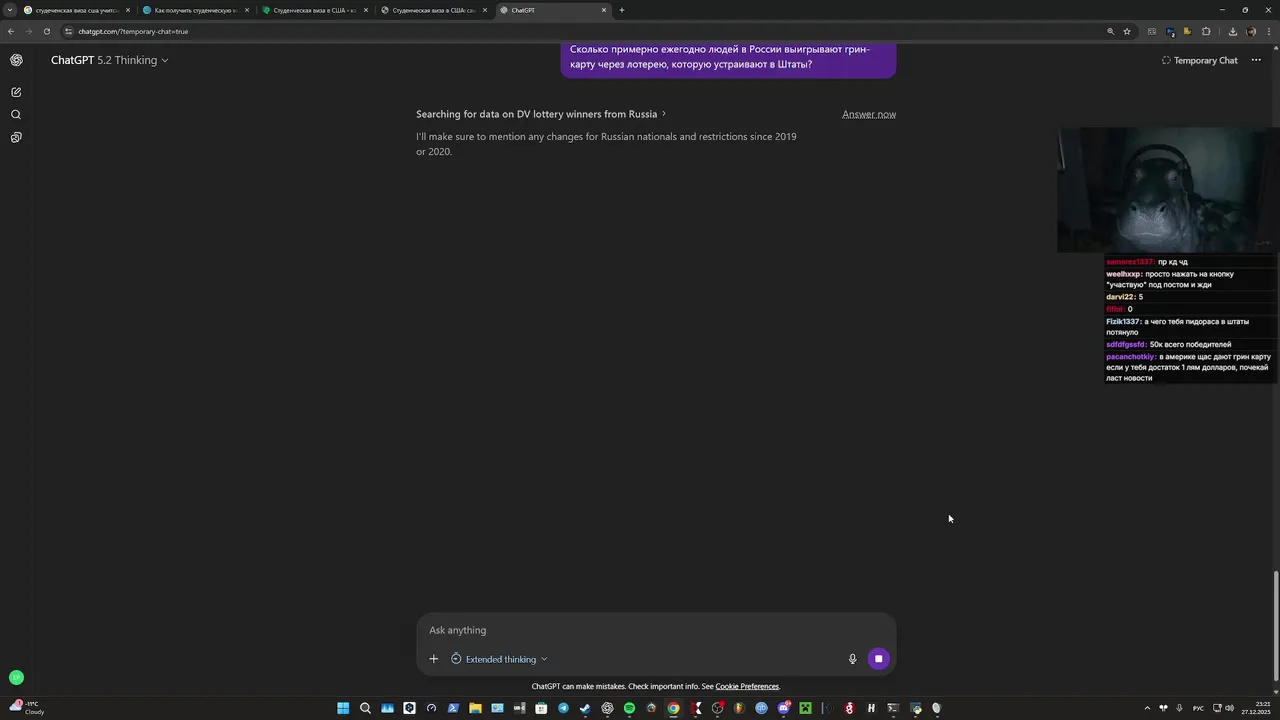Switch to the fourth 'Студенческая виза в США: сам' tab
Screen dimensions: 1280x720
point(434,10)
